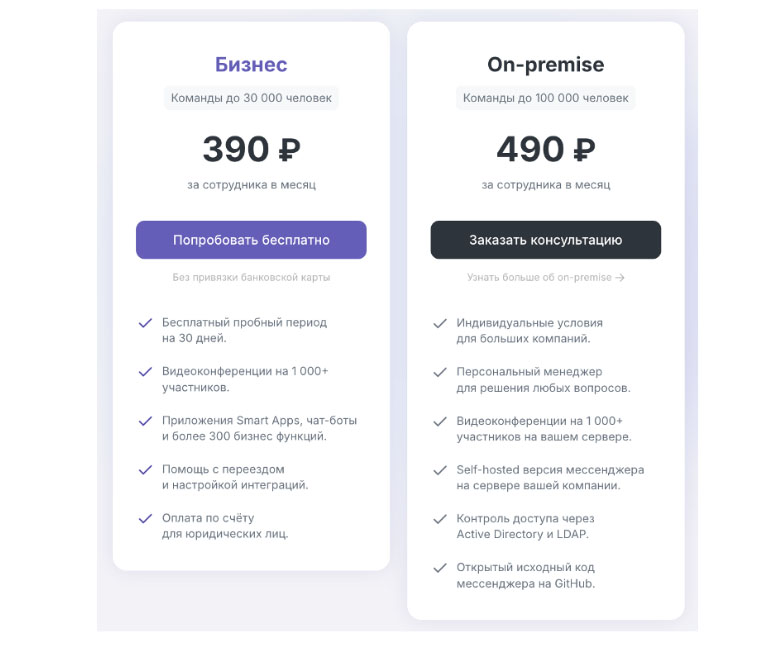Click checkmark next to "Приложения Smart Apps"
This screenshot has height=664, width=782.
click(145, 420)
